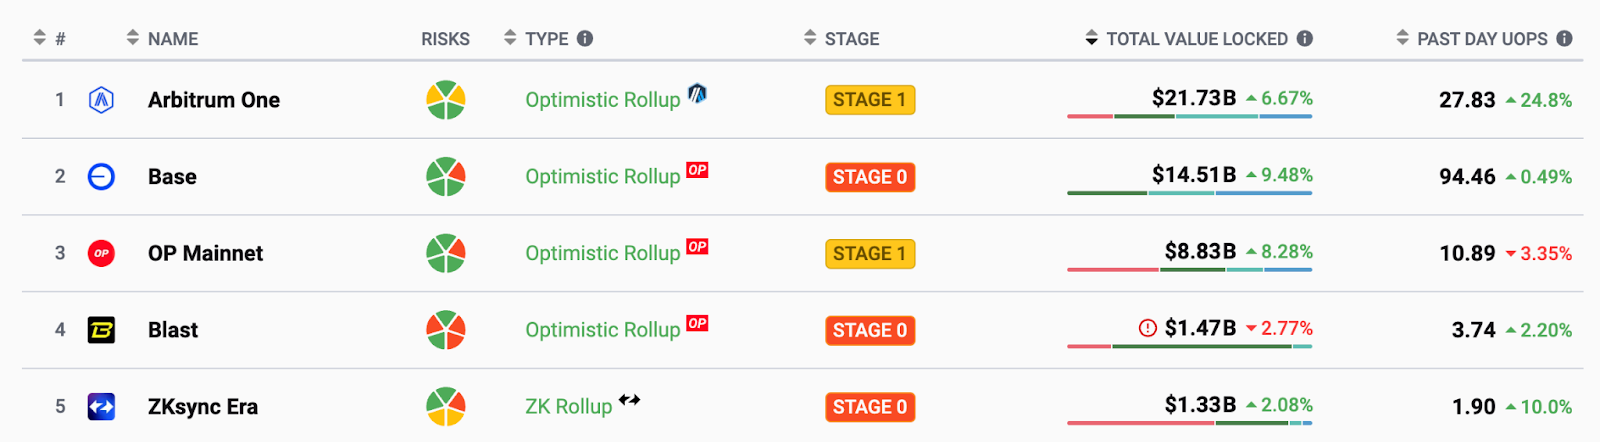Sort the table by Name column

(172, 39)
